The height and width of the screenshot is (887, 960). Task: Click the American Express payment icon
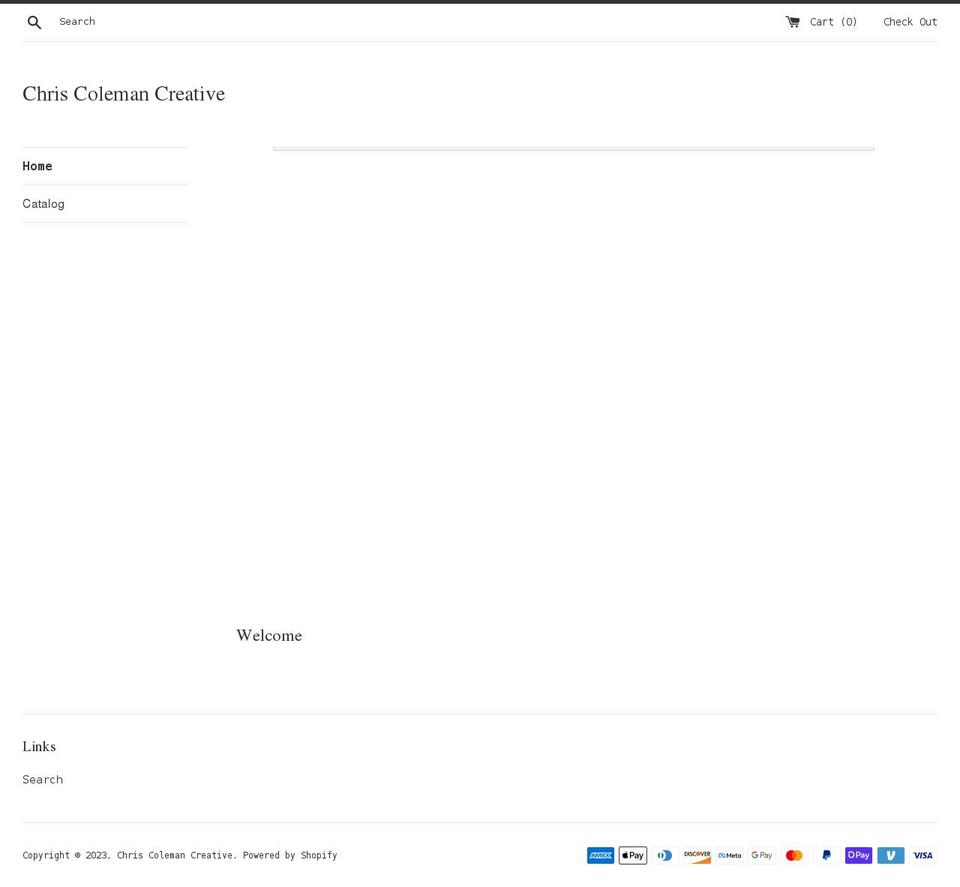pos(601,855)
